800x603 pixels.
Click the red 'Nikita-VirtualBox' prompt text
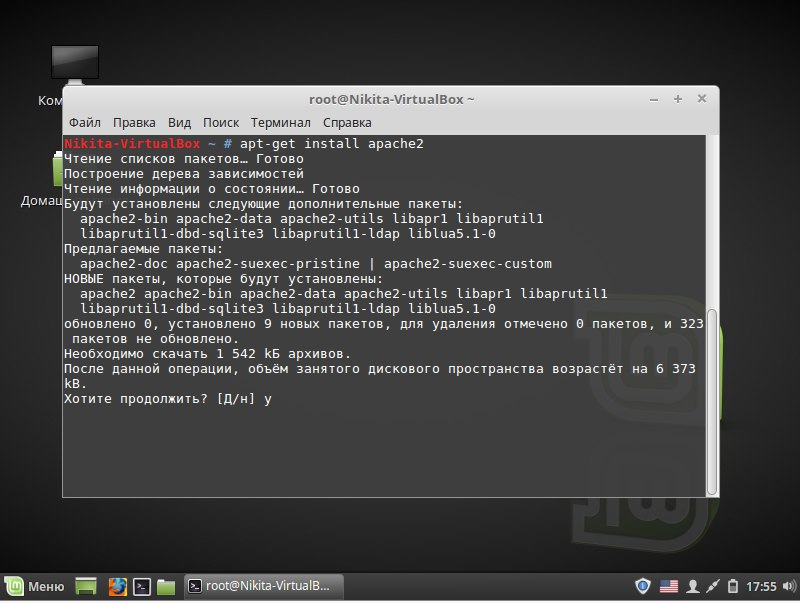point(132,144)
